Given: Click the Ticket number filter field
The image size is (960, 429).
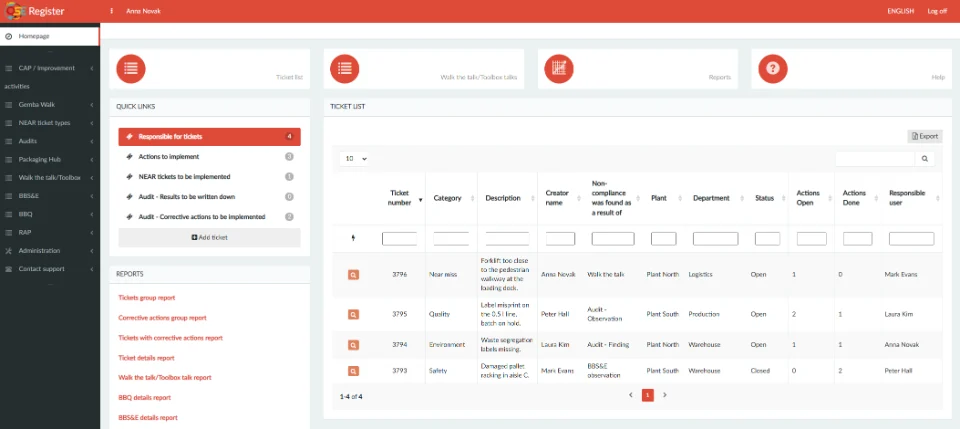Looking at the screenshot, I should coord(399,239).
